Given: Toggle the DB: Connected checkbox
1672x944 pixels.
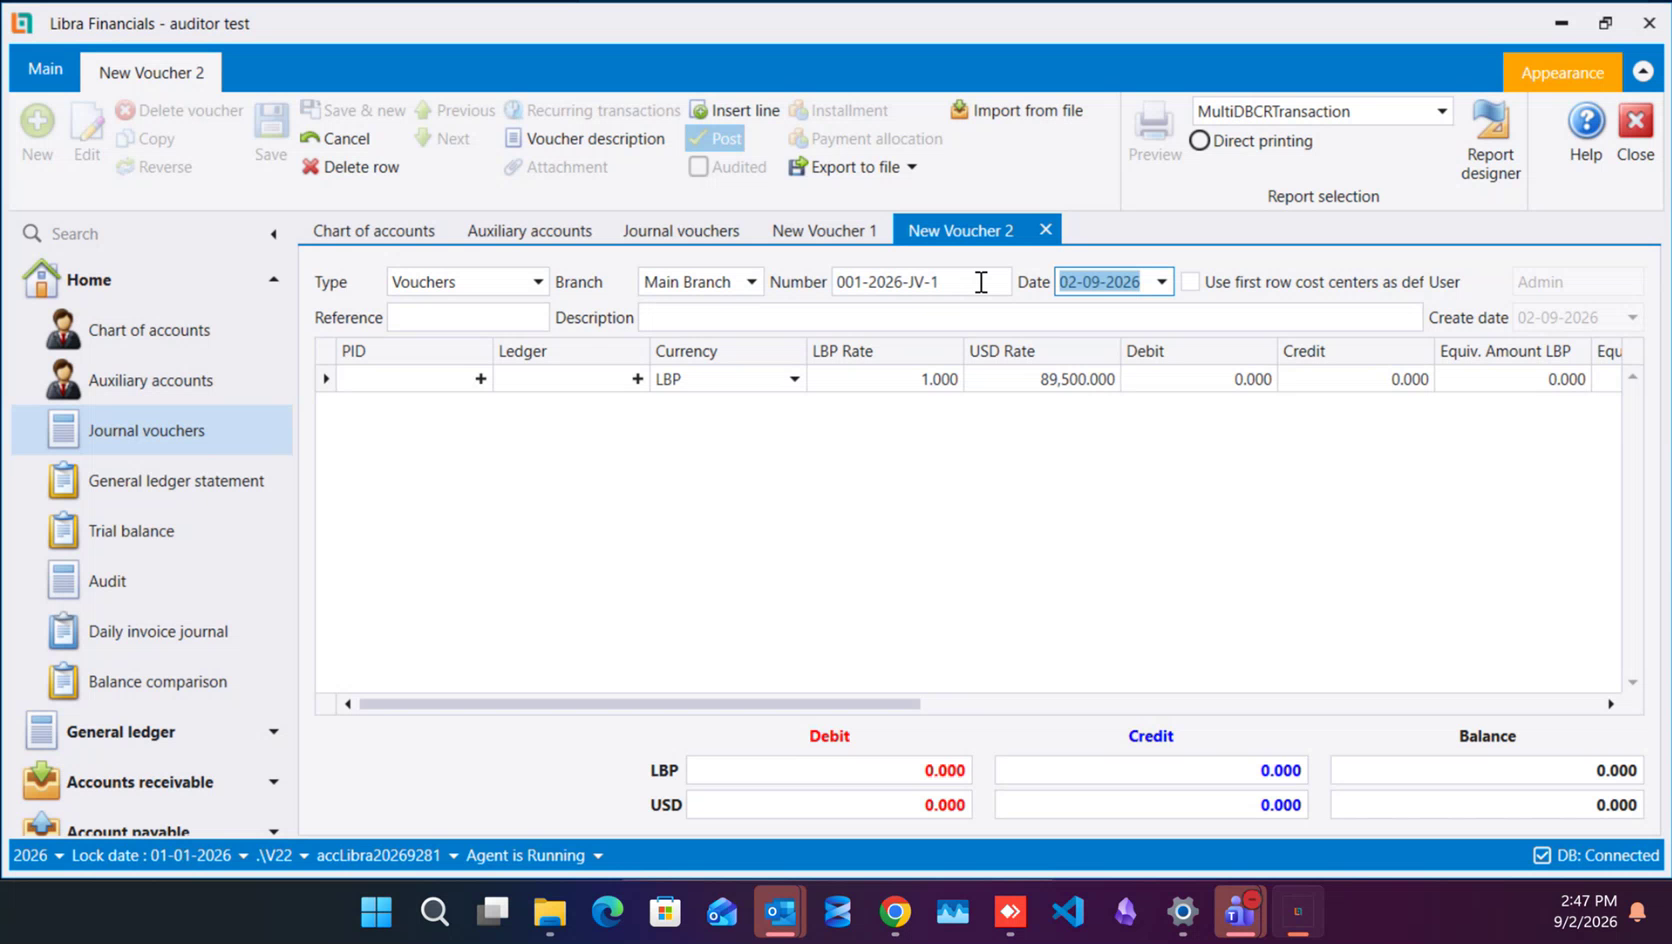Looking at the screenshot, I should click(x=1542, y=855).
